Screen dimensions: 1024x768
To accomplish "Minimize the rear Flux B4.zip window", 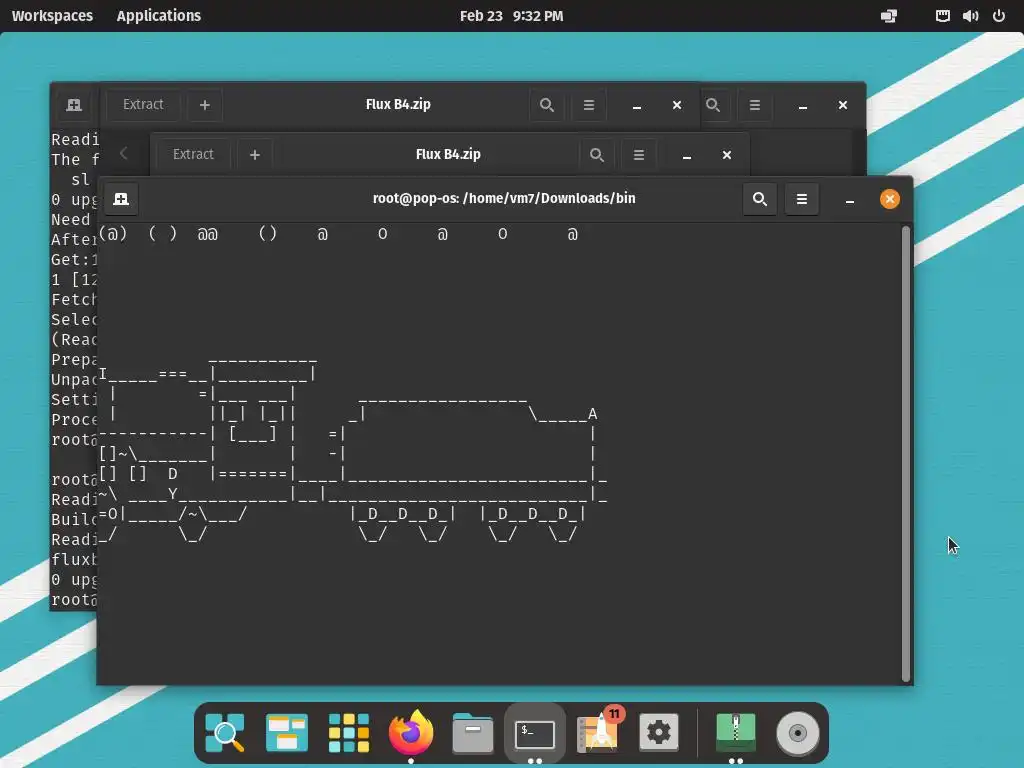I will (x=637, y=104).
